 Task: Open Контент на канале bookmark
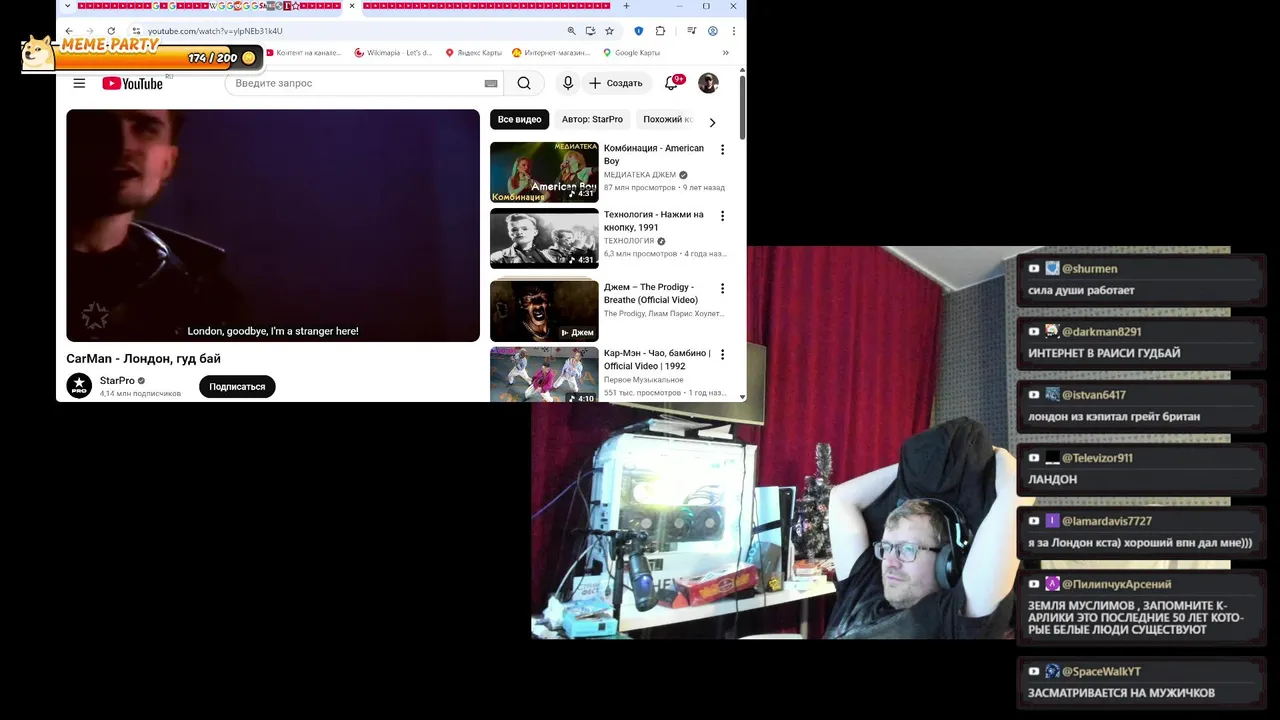(x=303, y=53)
